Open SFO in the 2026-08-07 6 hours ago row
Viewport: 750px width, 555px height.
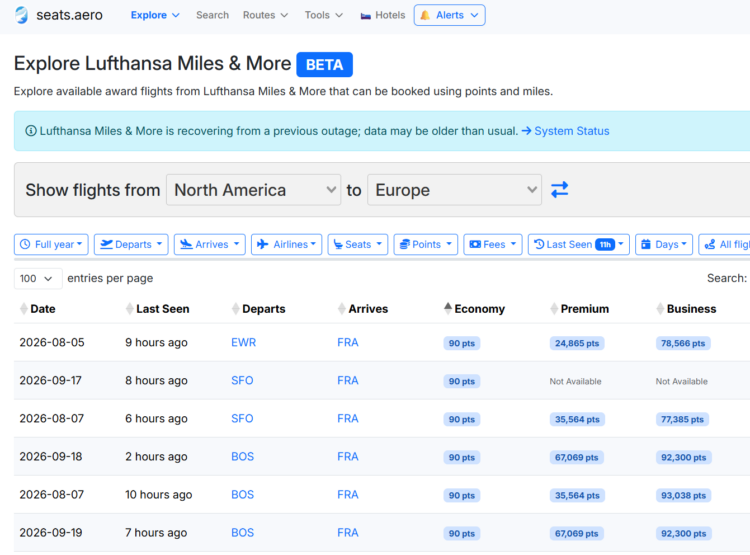(242, 419)
